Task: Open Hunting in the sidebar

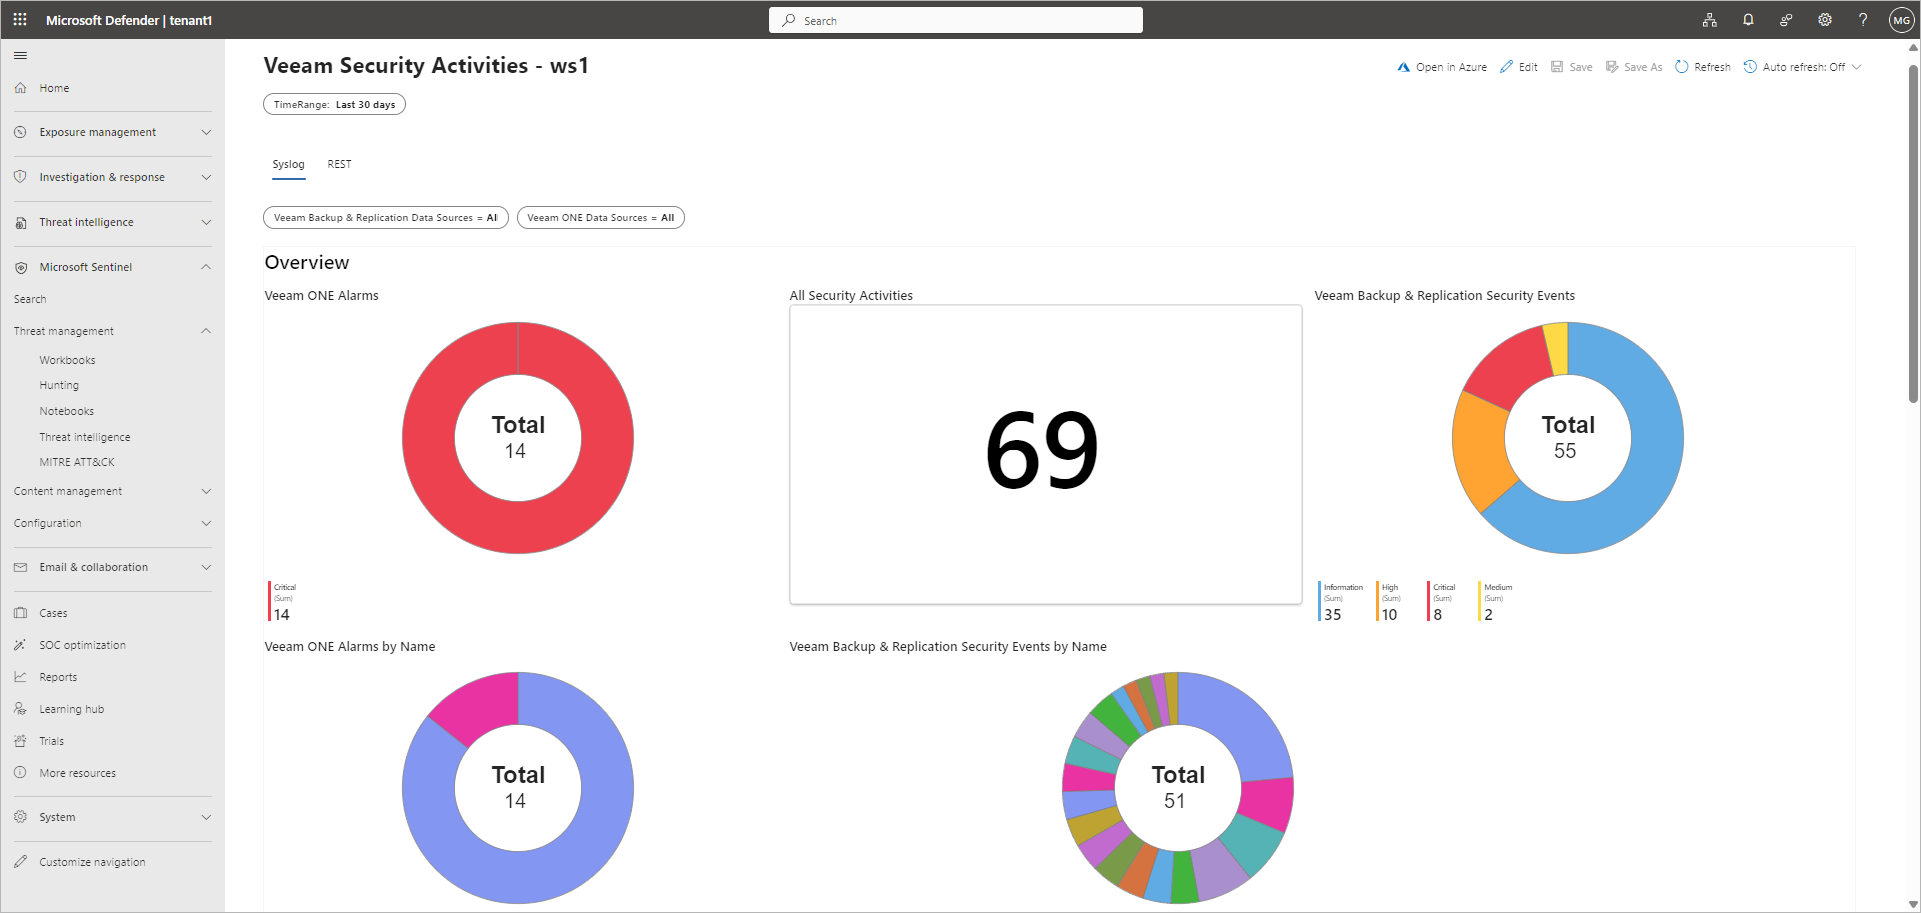Action: [59, 385]
